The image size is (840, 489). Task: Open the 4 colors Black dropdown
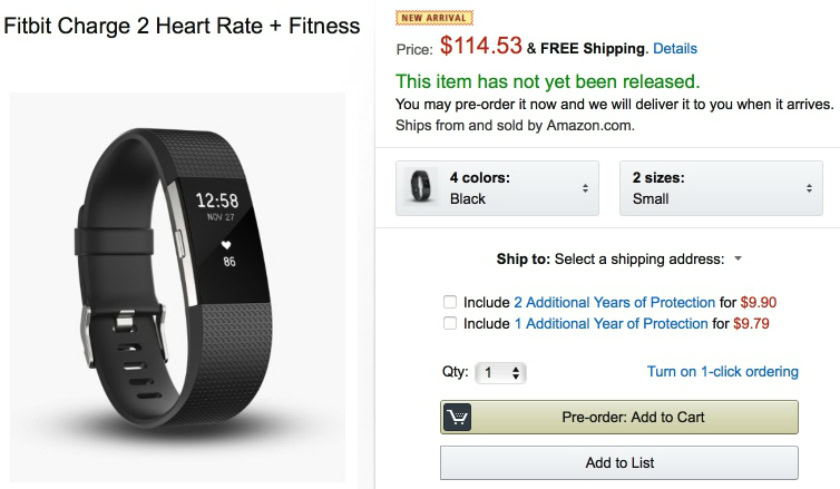coord(498,188)
